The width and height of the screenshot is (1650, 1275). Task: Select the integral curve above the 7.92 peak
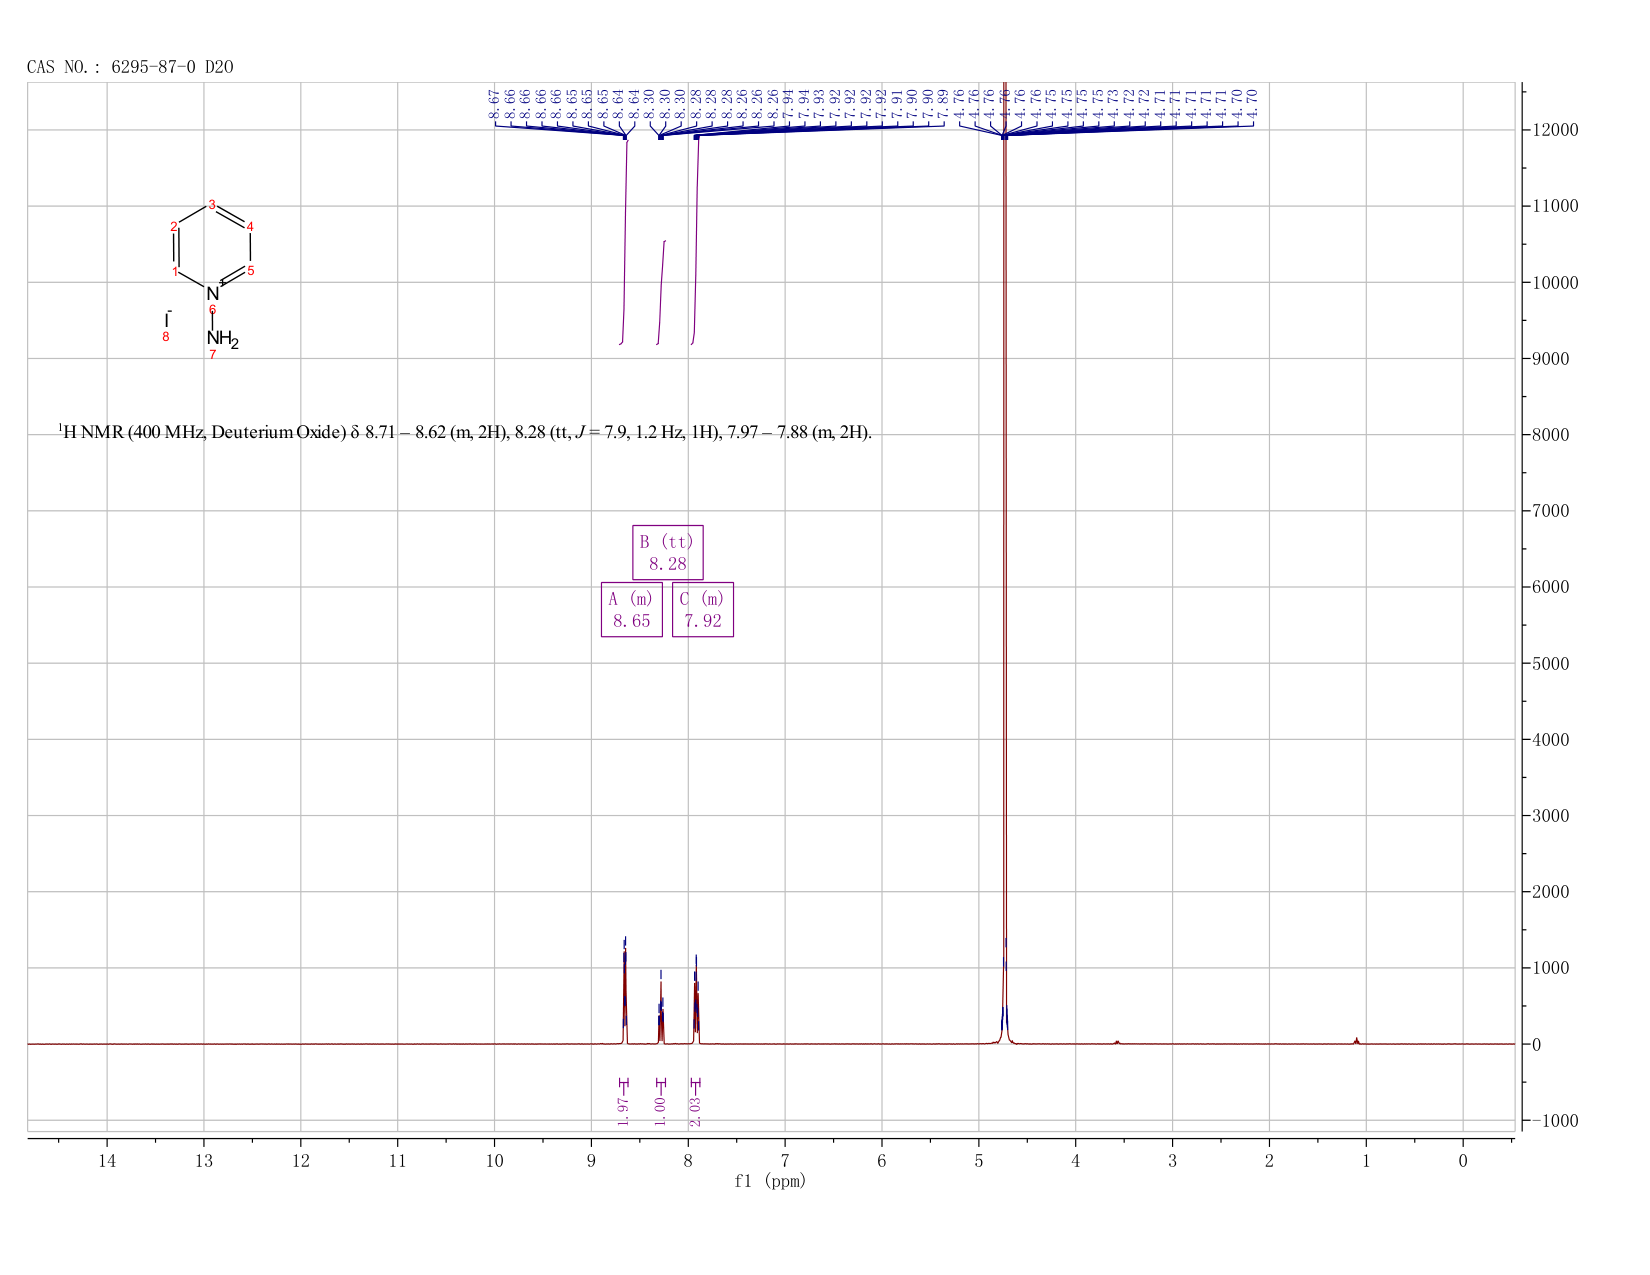(695, 240)
